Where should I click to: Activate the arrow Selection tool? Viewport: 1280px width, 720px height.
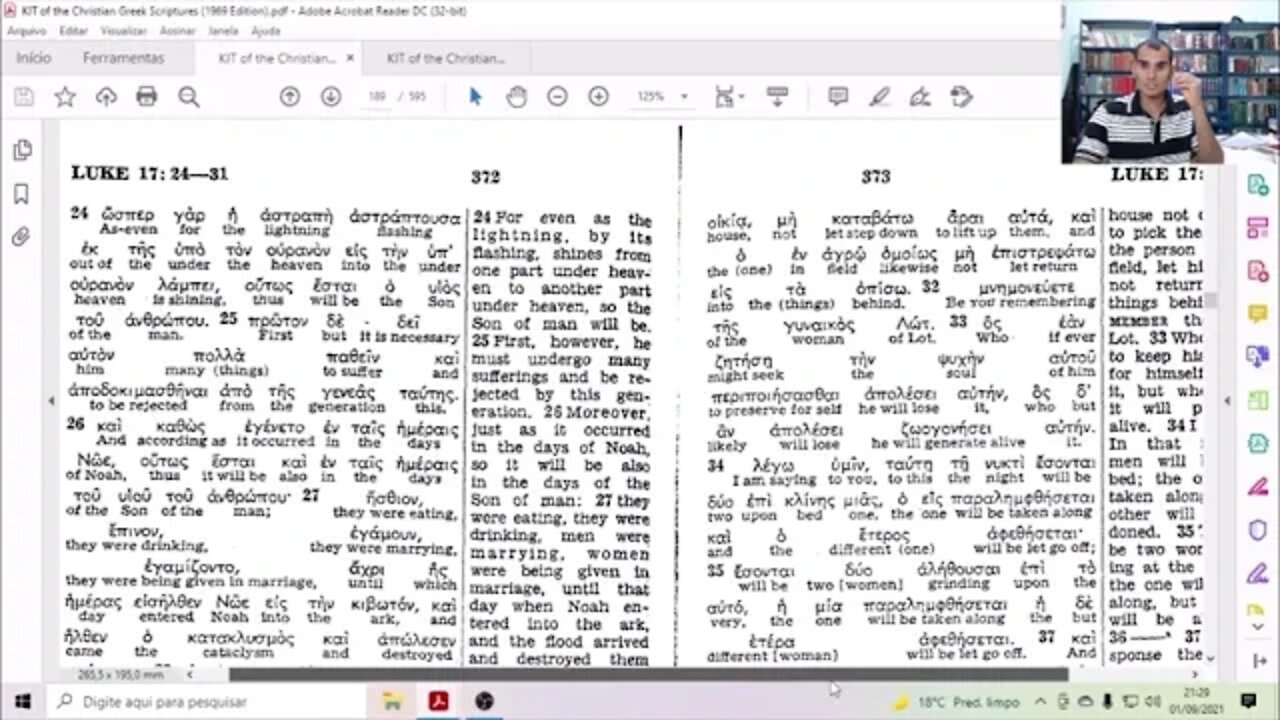click(x=475, y=97)
